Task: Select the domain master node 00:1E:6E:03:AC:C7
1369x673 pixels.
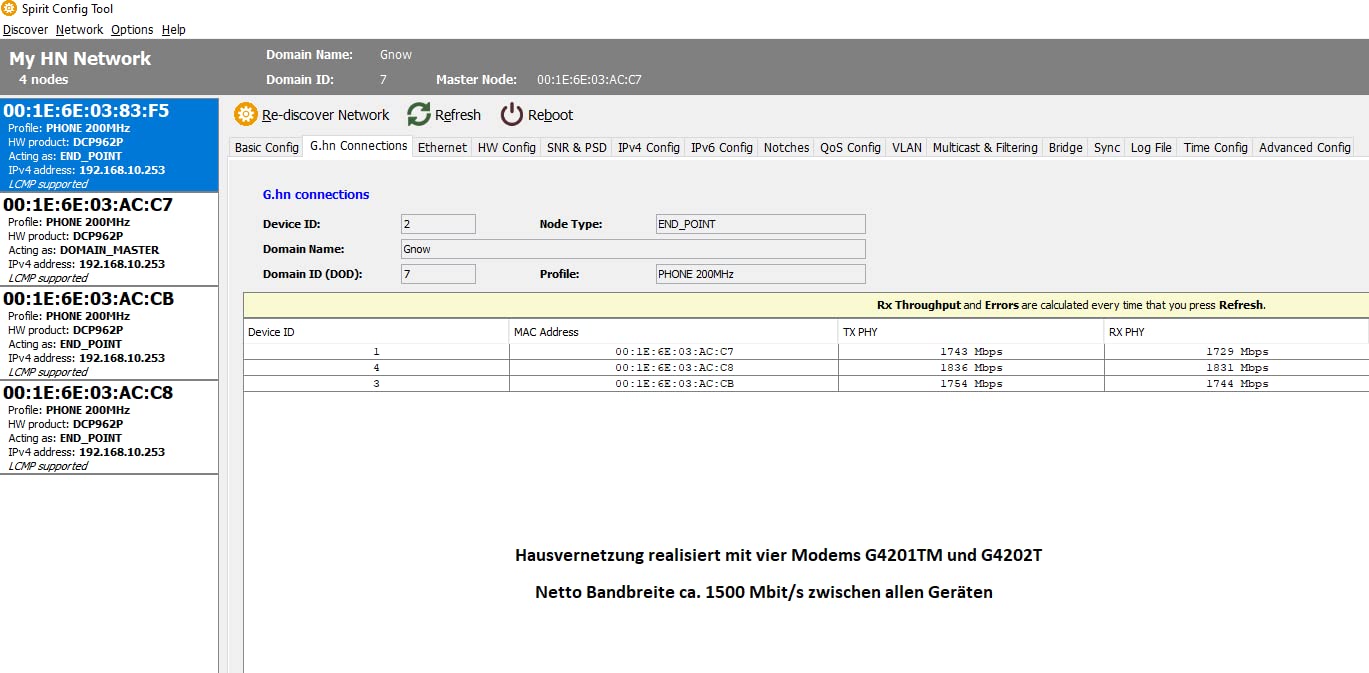Action: click(108, 239)
